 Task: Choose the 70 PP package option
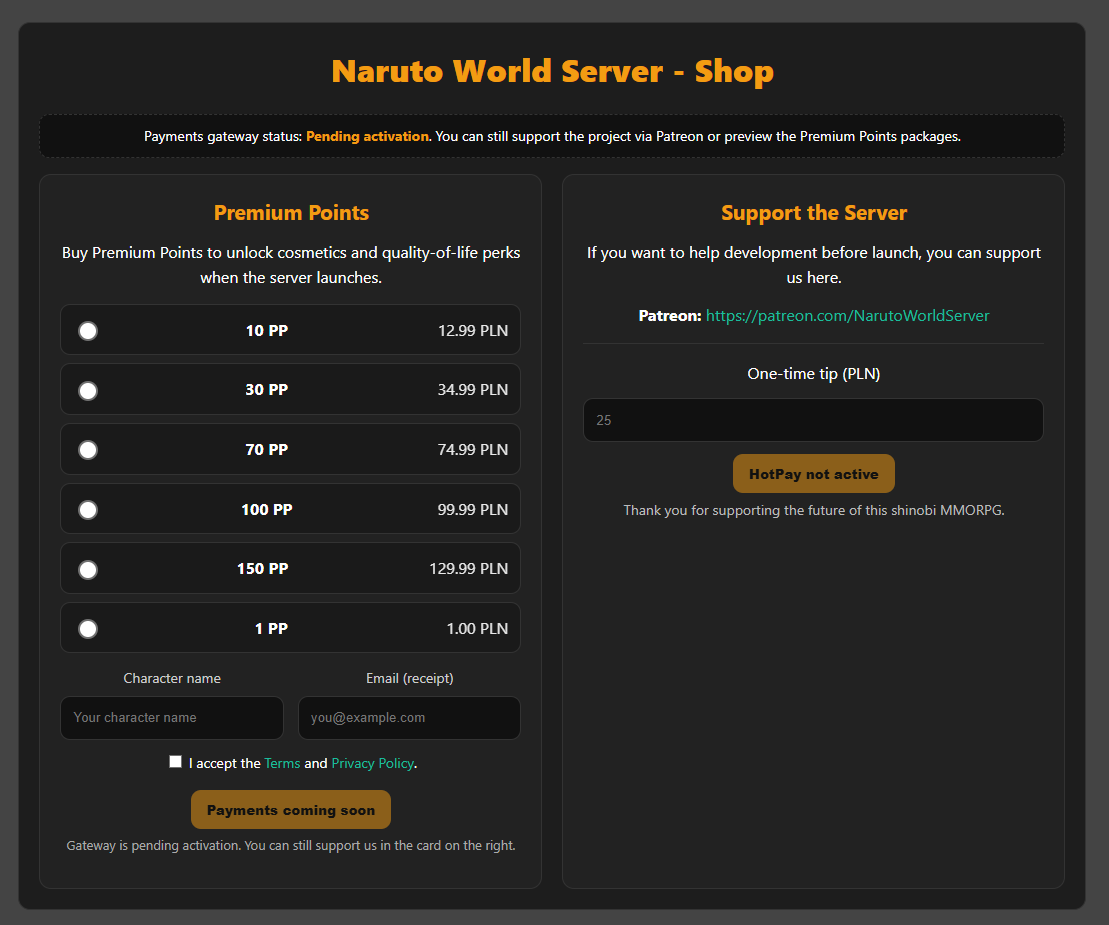88,449
